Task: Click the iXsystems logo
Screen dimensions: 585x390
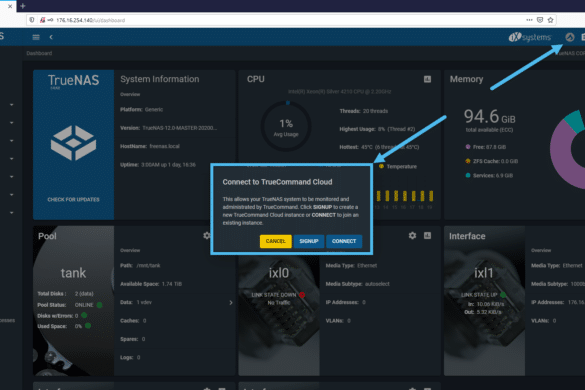Action: tap(530, 37)
